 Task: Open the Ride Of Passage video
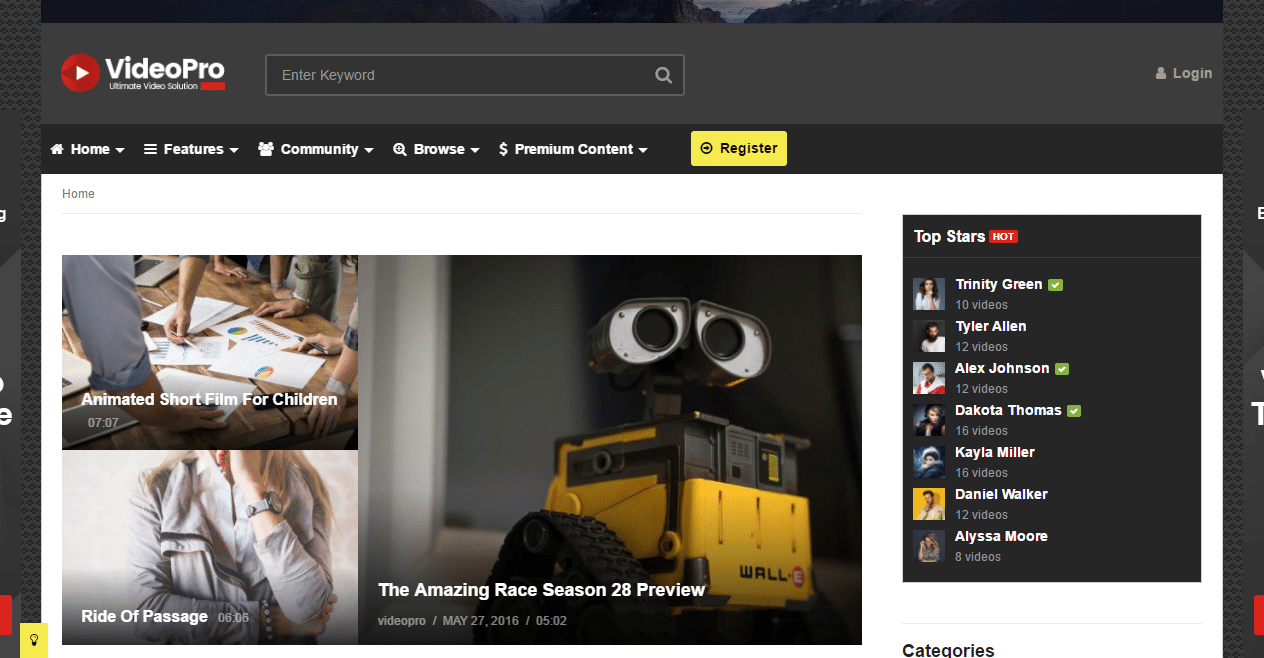click(144, 616)
